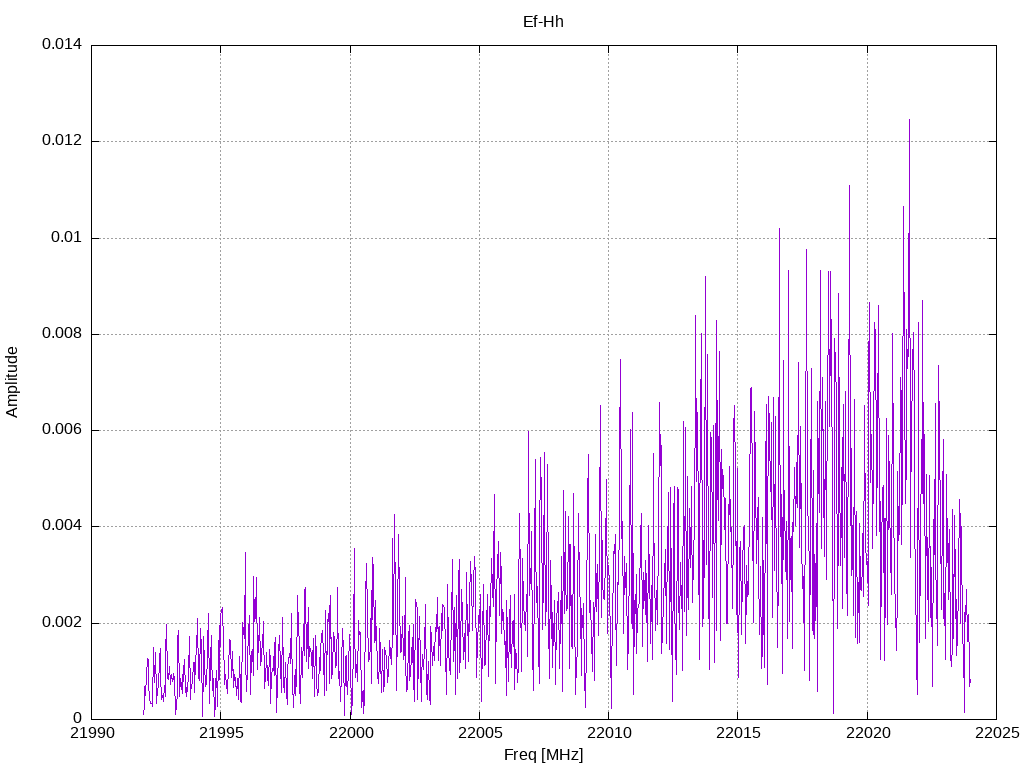Screen dimensions: 1024x768
Task: Click the tallest peak tip above 0.012
Action: coord(909,120)
